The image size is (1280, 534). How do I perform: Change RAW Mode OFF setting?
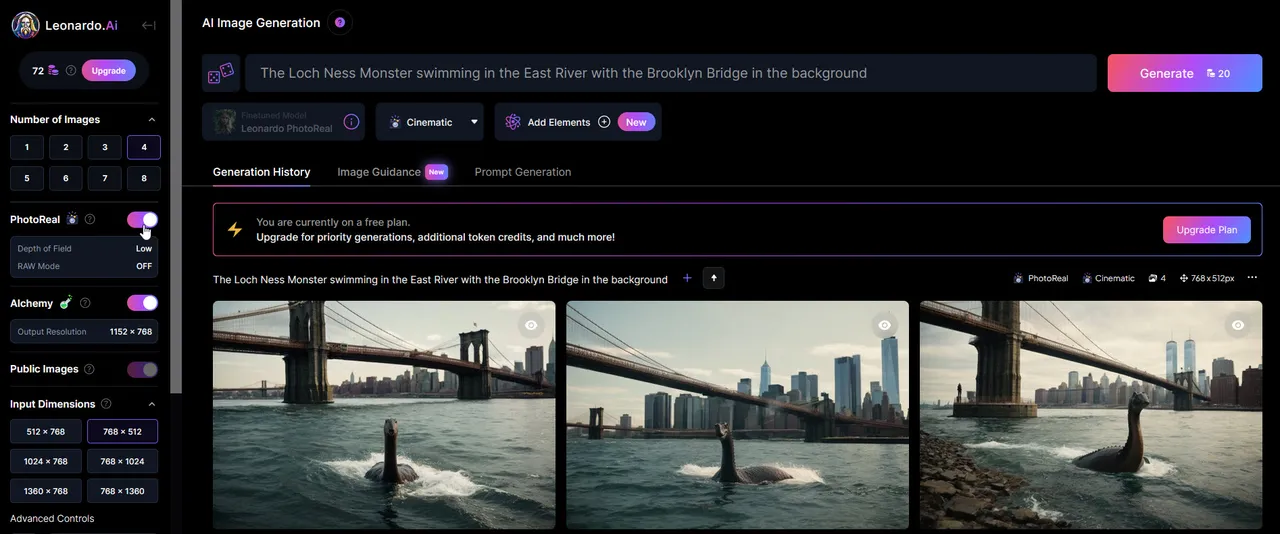(85, 266)
